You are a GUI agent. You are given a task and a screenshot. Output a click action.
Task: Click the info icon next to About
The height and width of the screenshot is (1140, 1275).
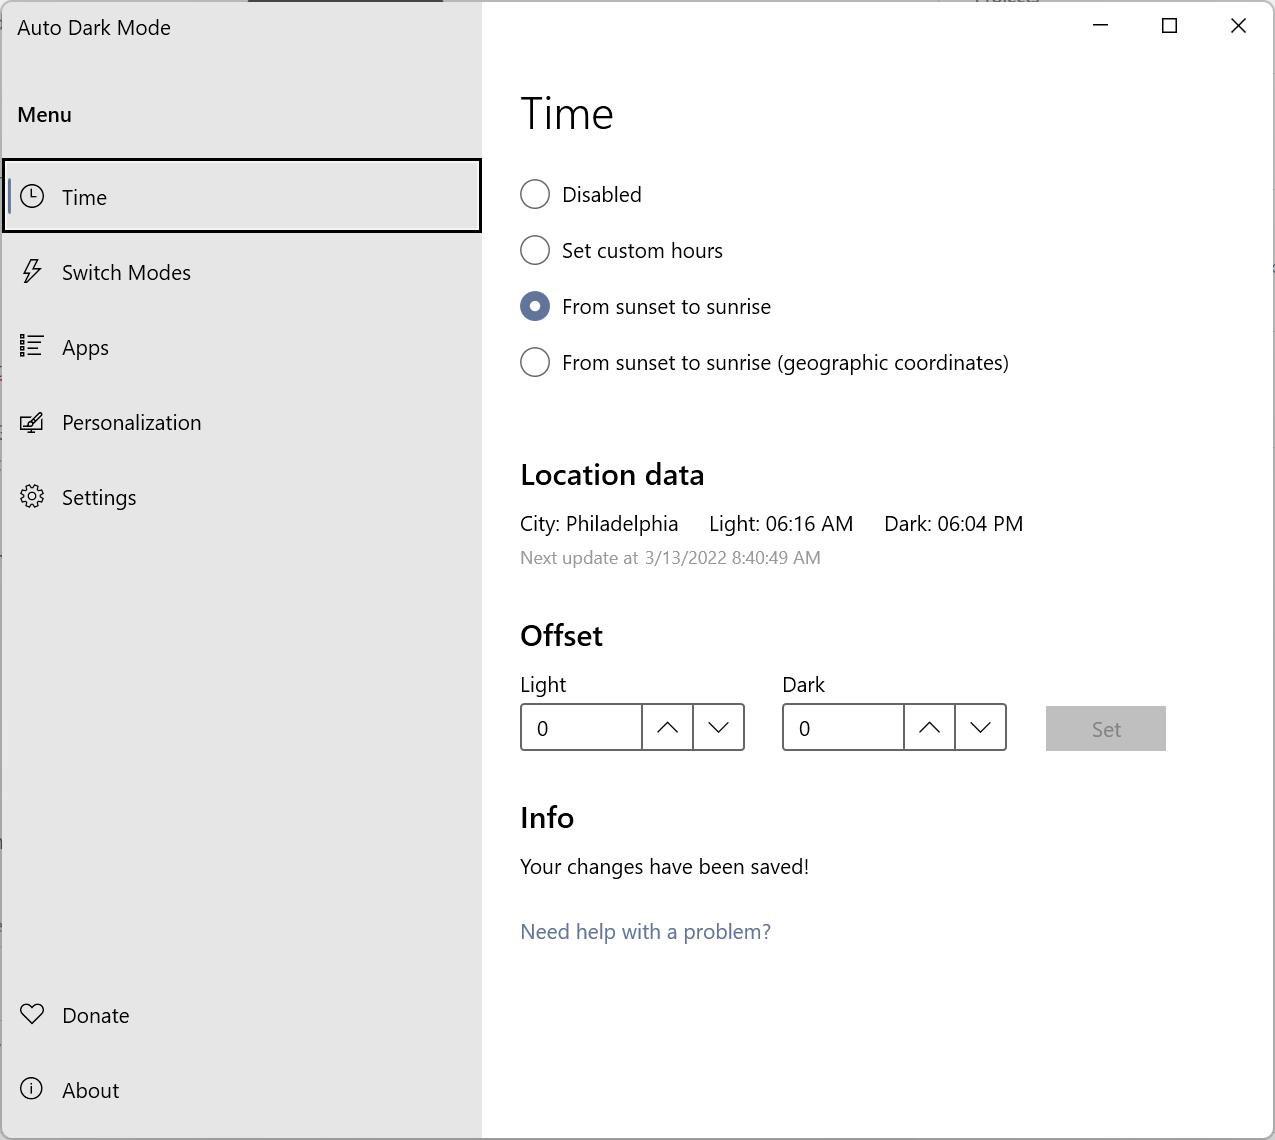pos(31,1089)
